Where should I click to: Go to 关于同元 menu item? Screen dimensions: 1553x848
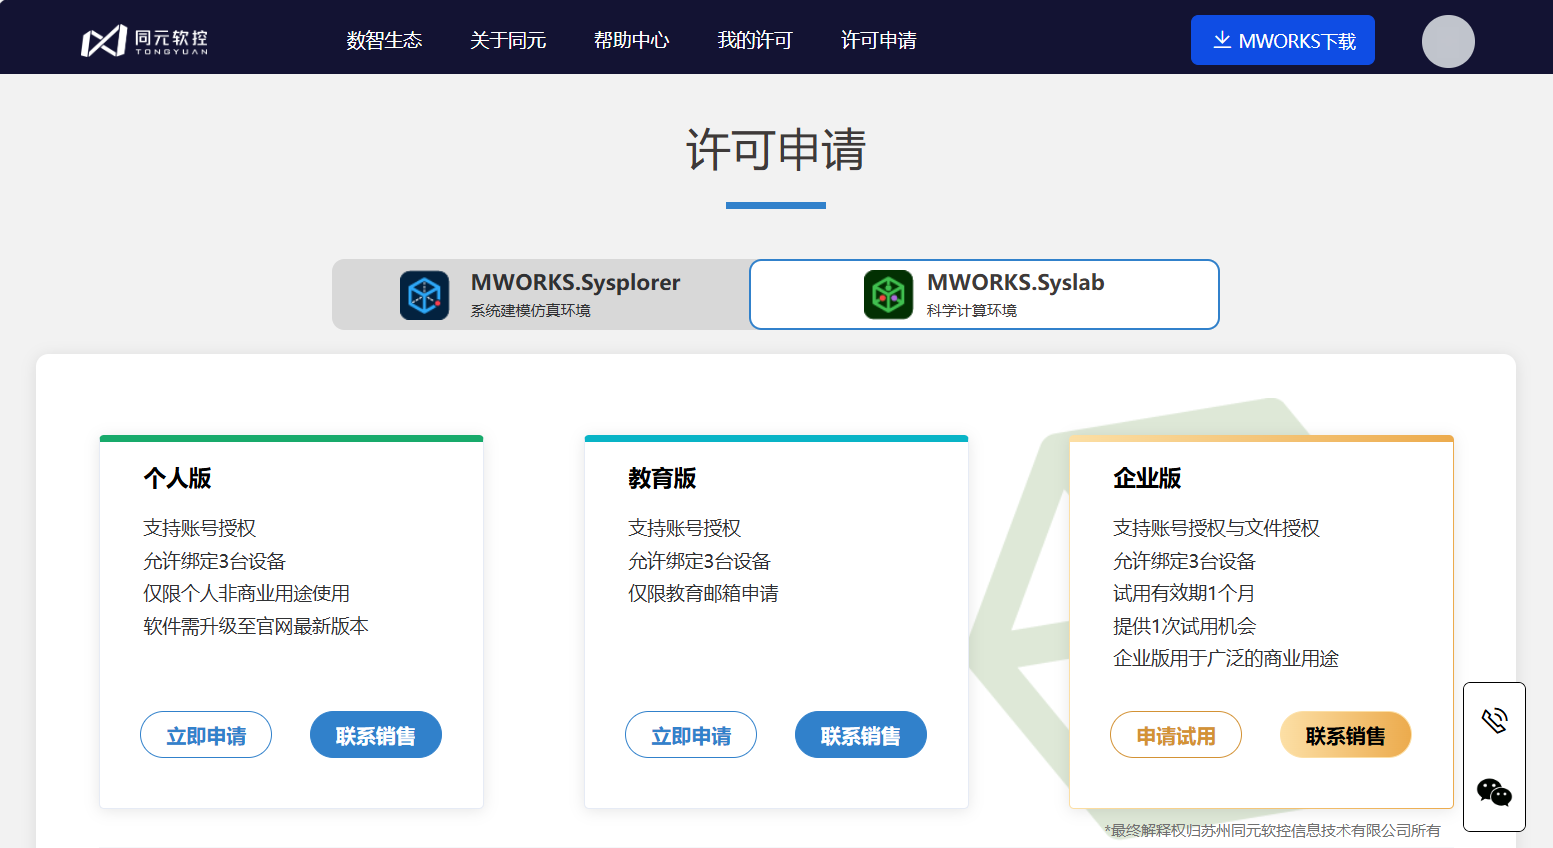click(x=508, y=40)
